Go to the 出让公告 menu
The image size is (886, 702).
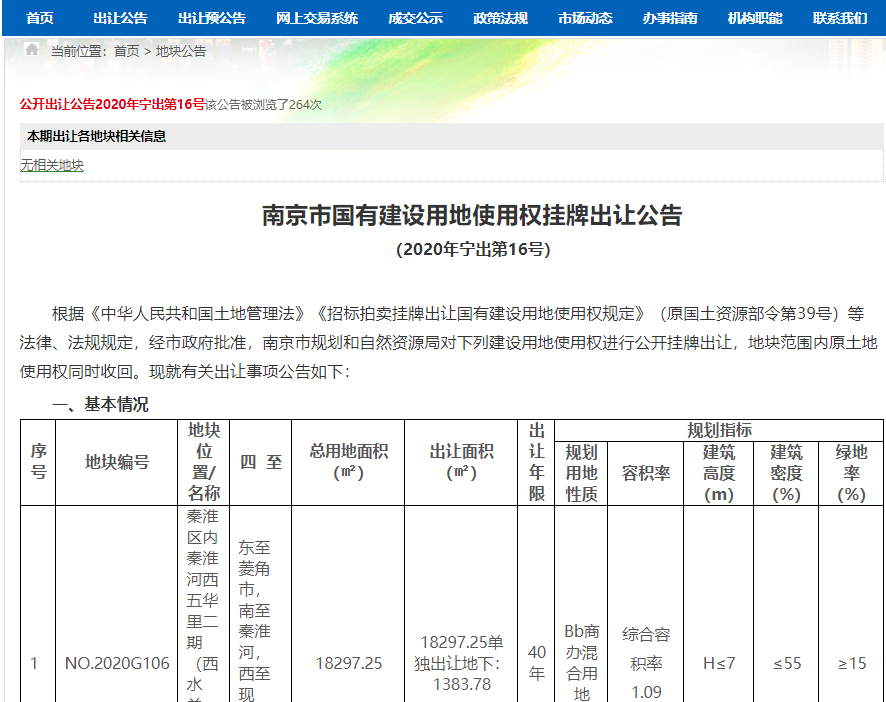coord(120,18)
